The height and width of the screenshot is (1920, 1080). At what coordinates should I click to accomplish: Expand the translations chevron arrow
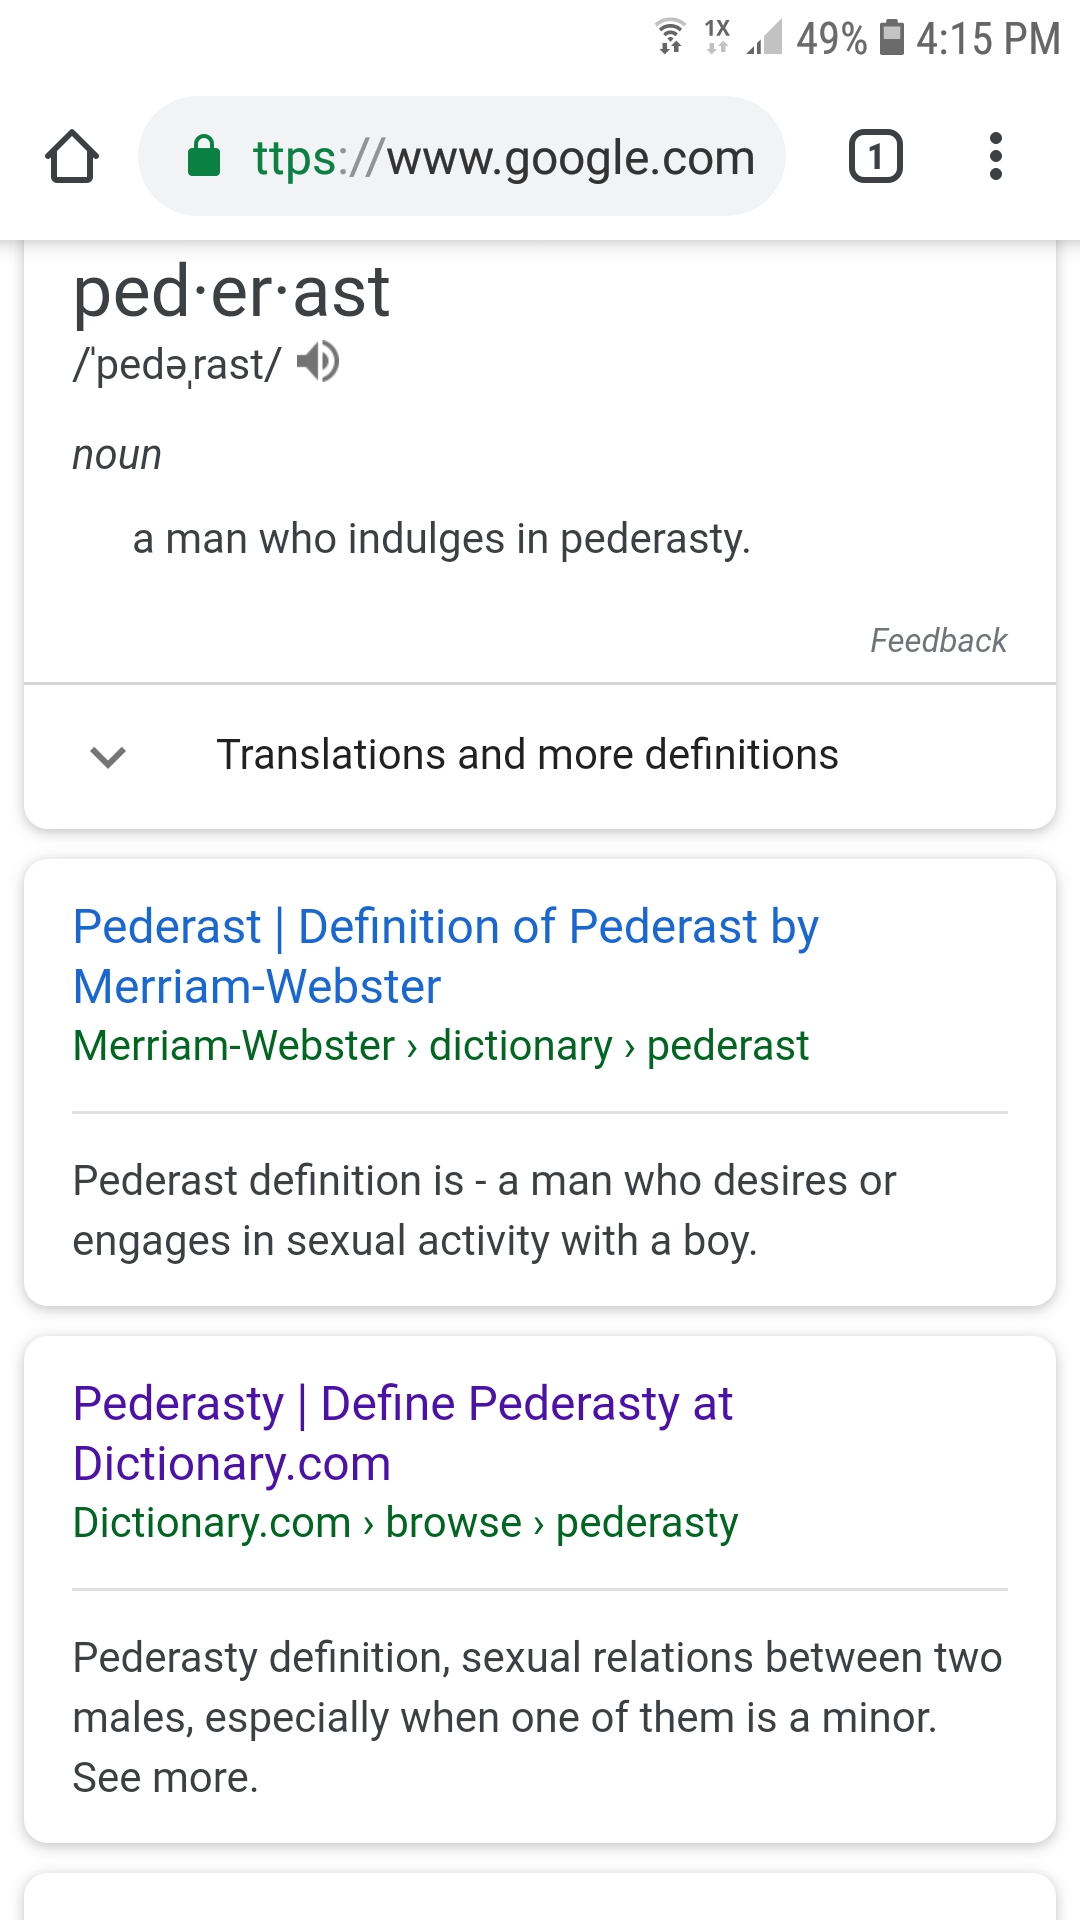(x=108, y=756)
